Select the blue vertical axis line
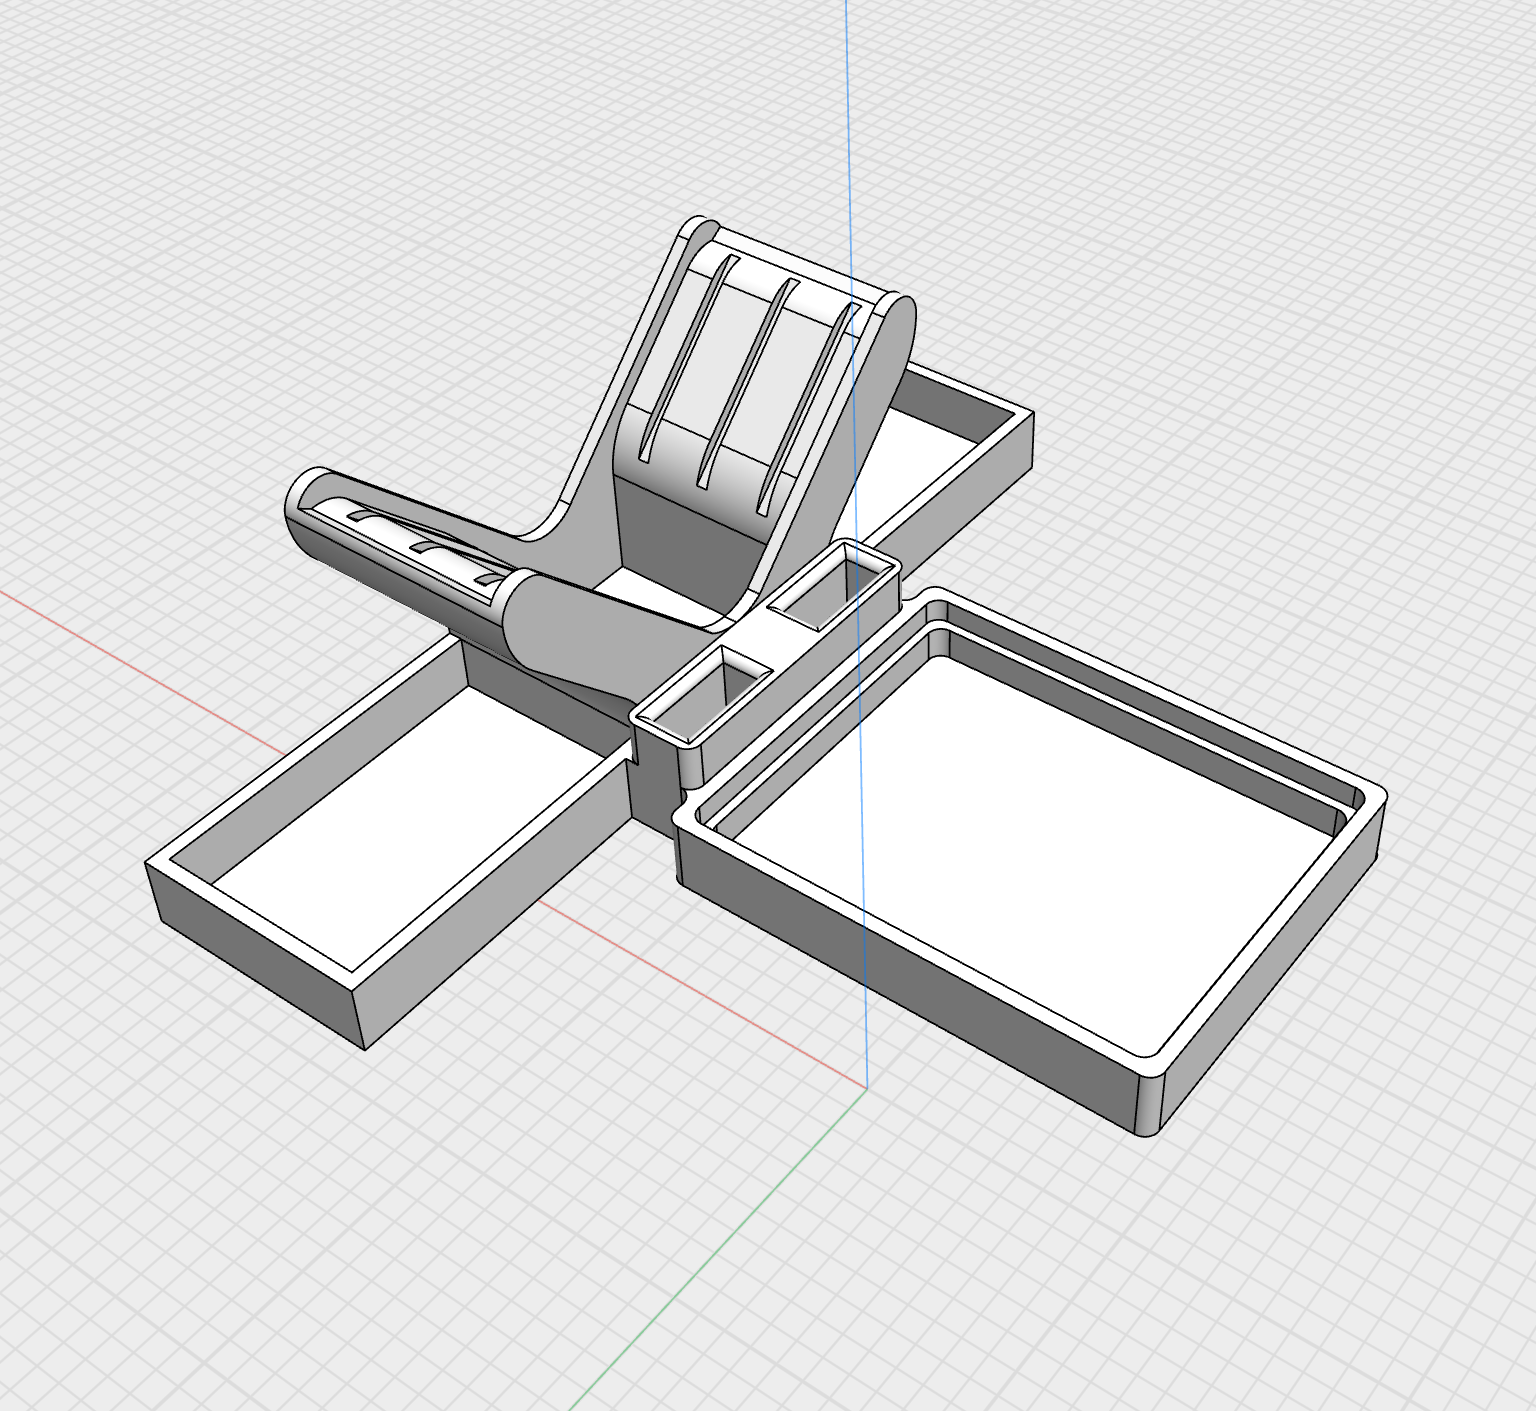The width and height of the screenshot is (1536, 1411). (848, 150)
